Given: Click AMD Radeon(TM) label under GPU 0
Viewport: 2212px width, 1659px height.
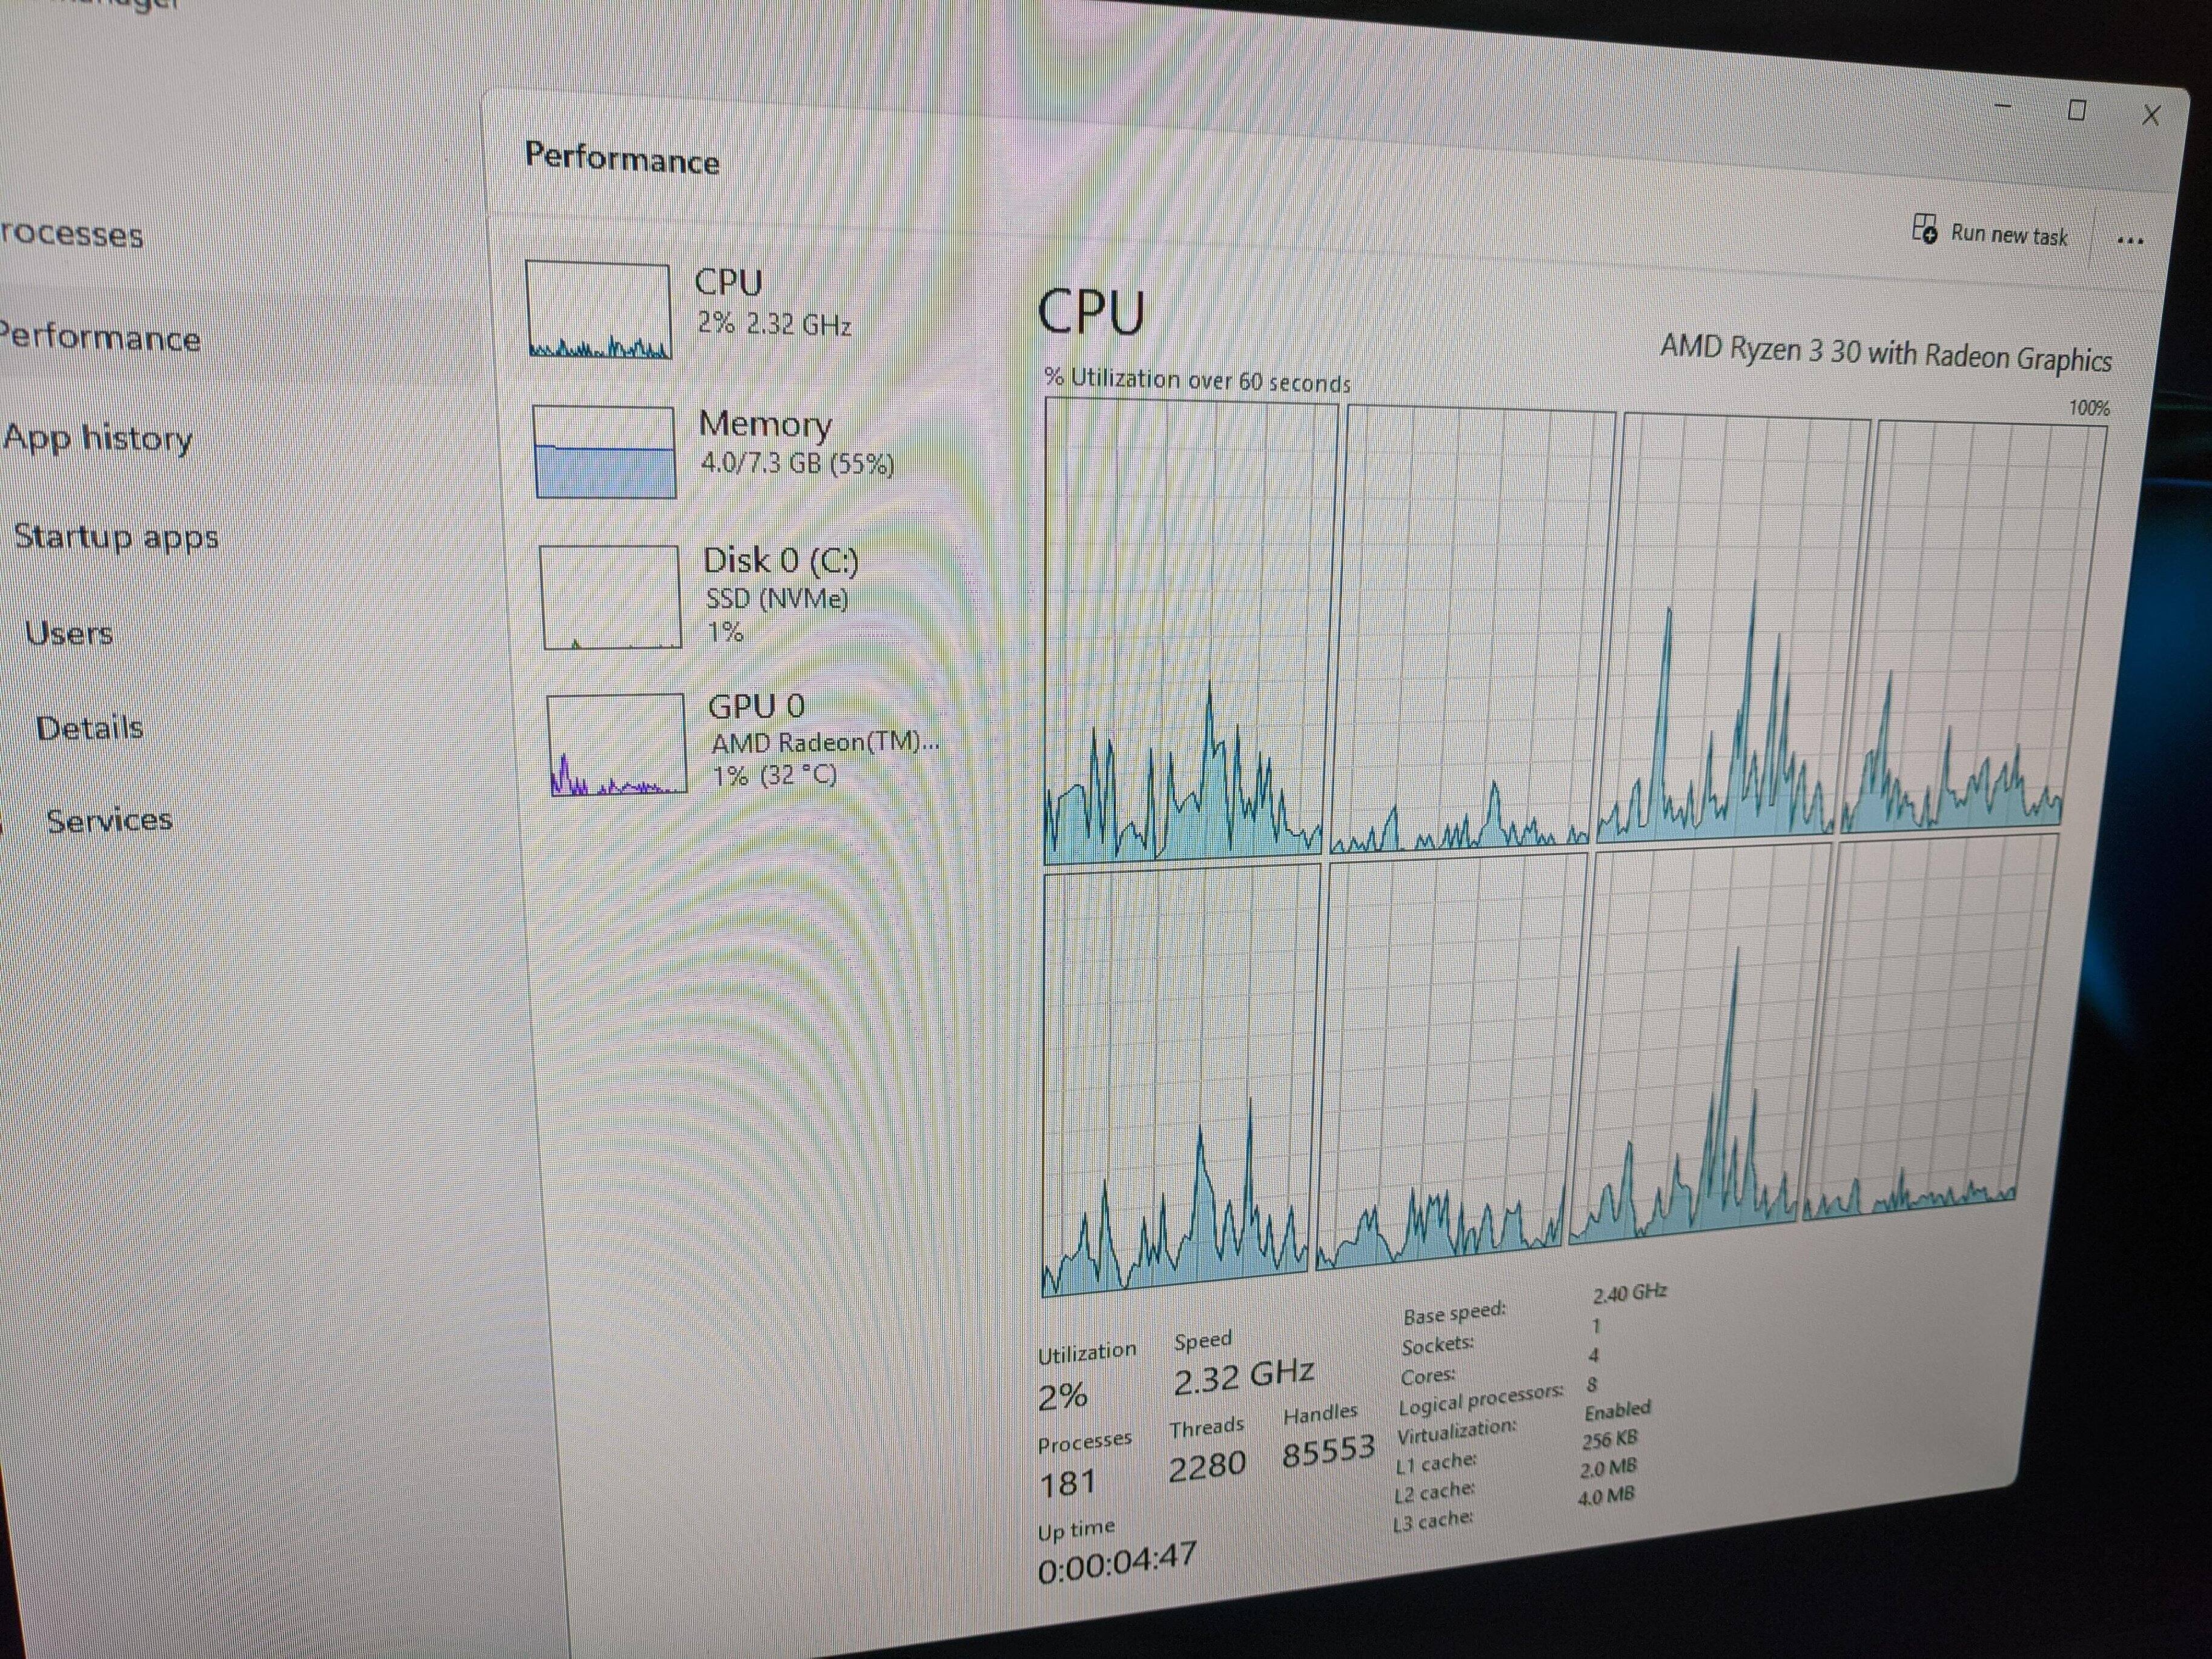Looking at the screenshot, I should [x=825, y=742].
